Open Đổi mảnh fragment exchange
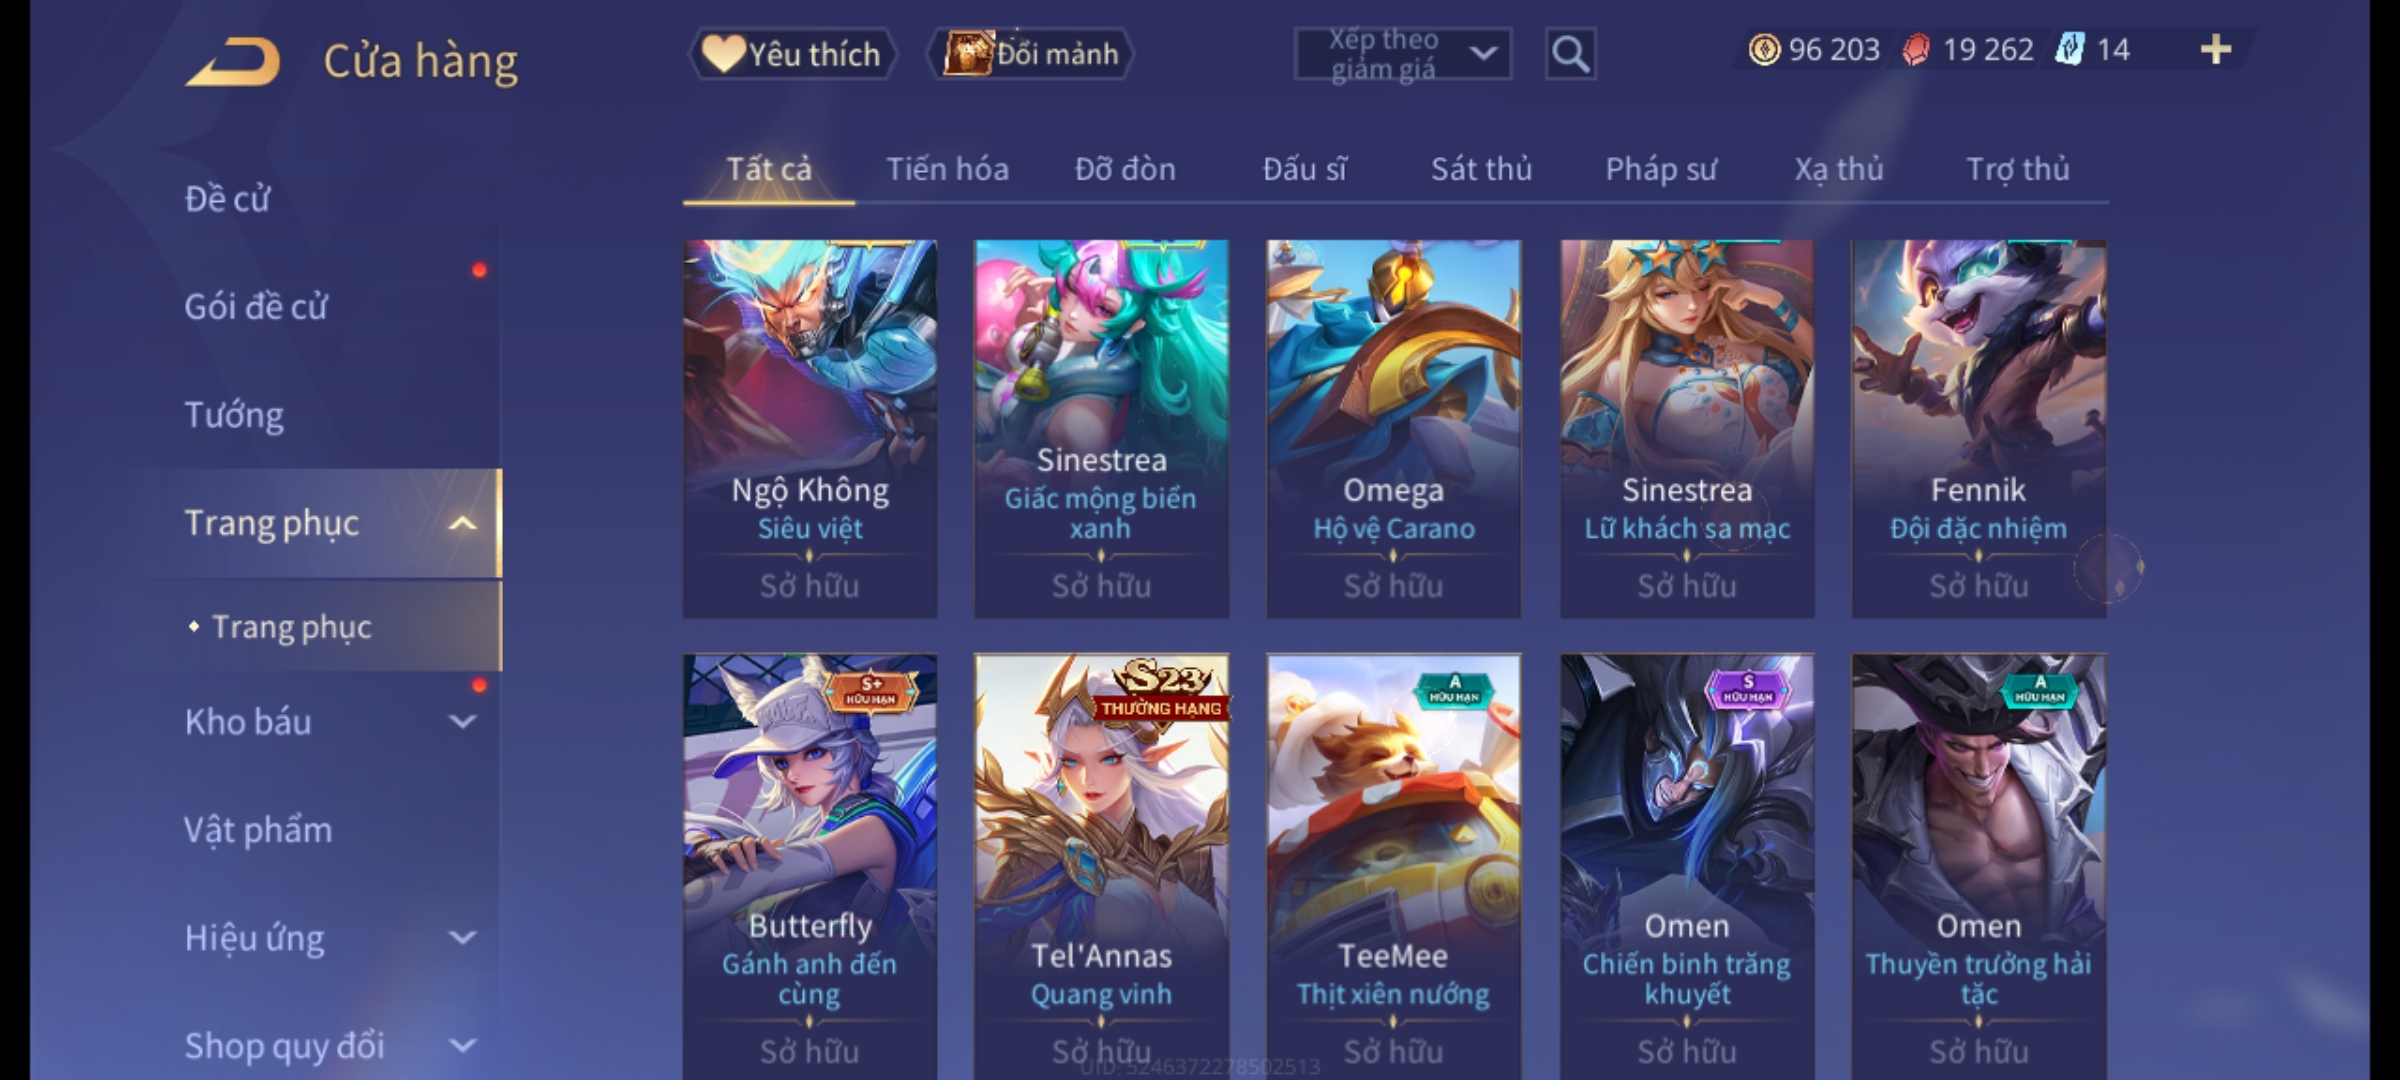Viewport: 2400px width, 1080px height. tap(1030, 54)
